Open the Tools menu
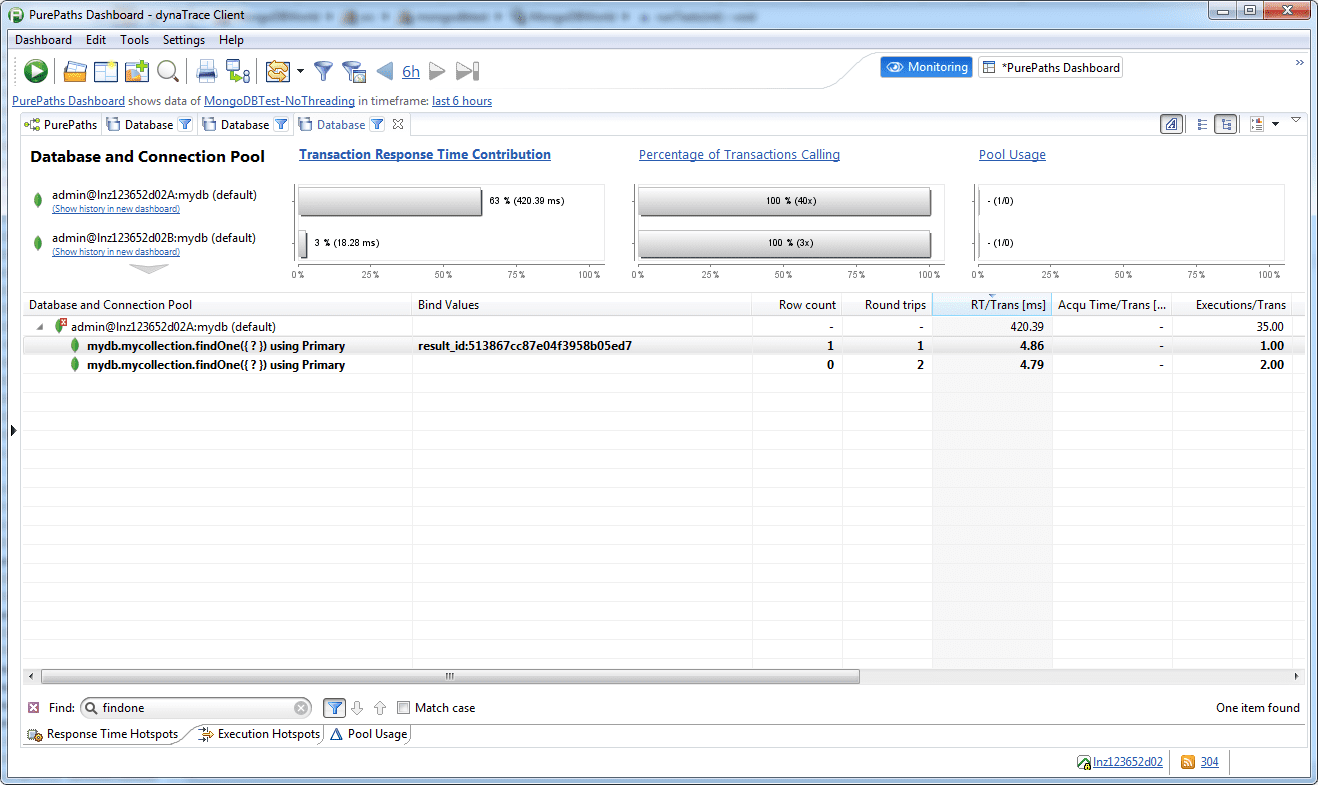Screen dimensions: 1318x785 point(134,40)
